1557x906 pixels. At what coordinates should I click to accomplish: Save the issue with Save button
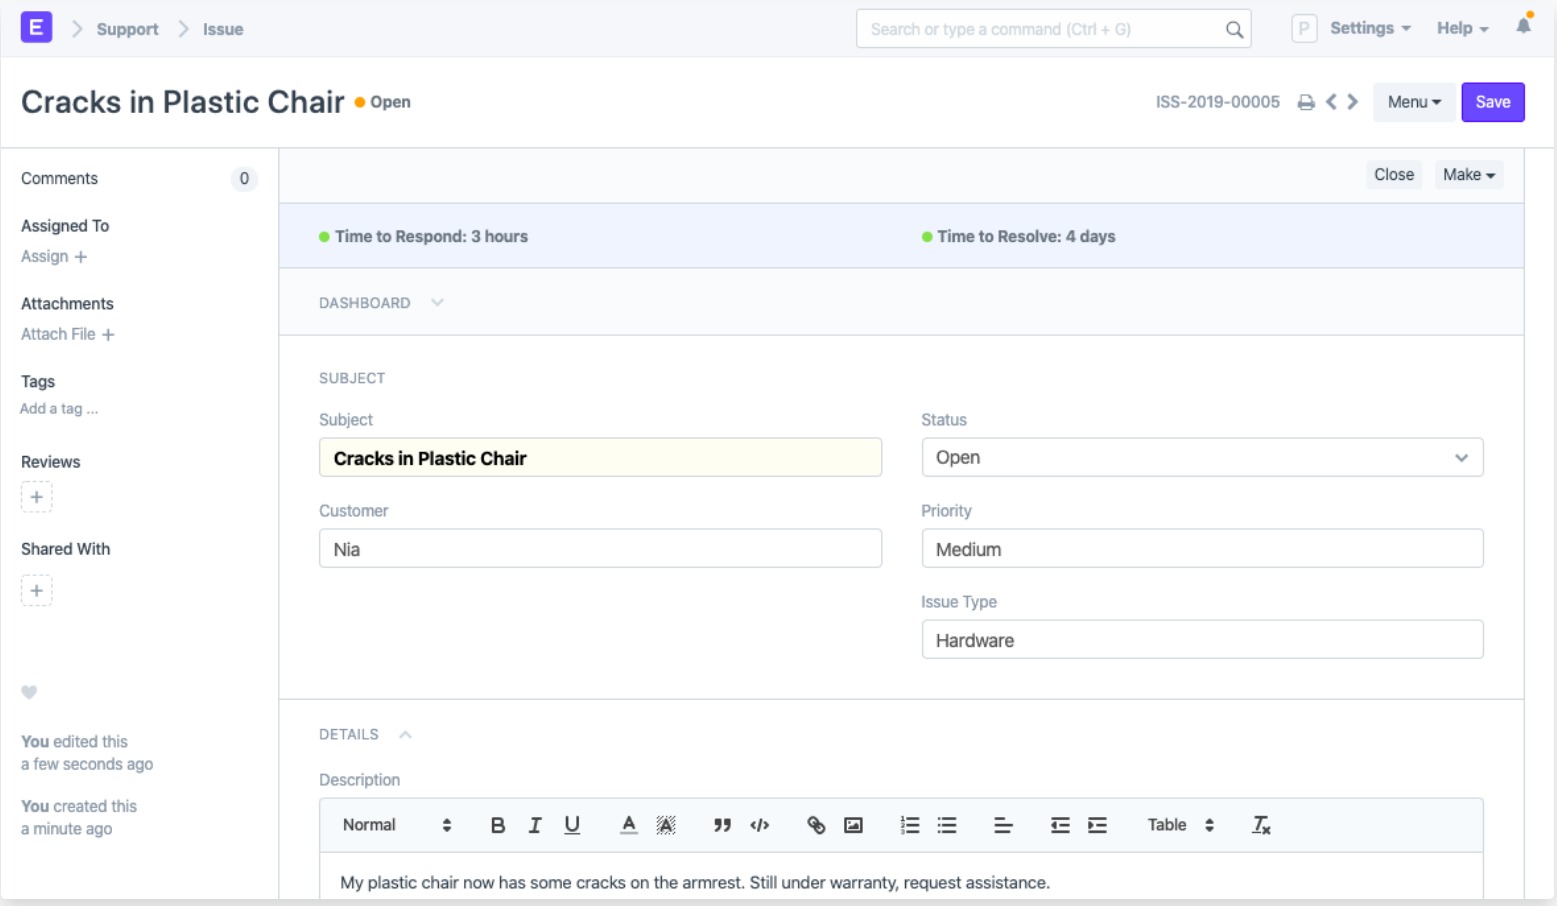pyautogui.click(x=1492, y=102)
